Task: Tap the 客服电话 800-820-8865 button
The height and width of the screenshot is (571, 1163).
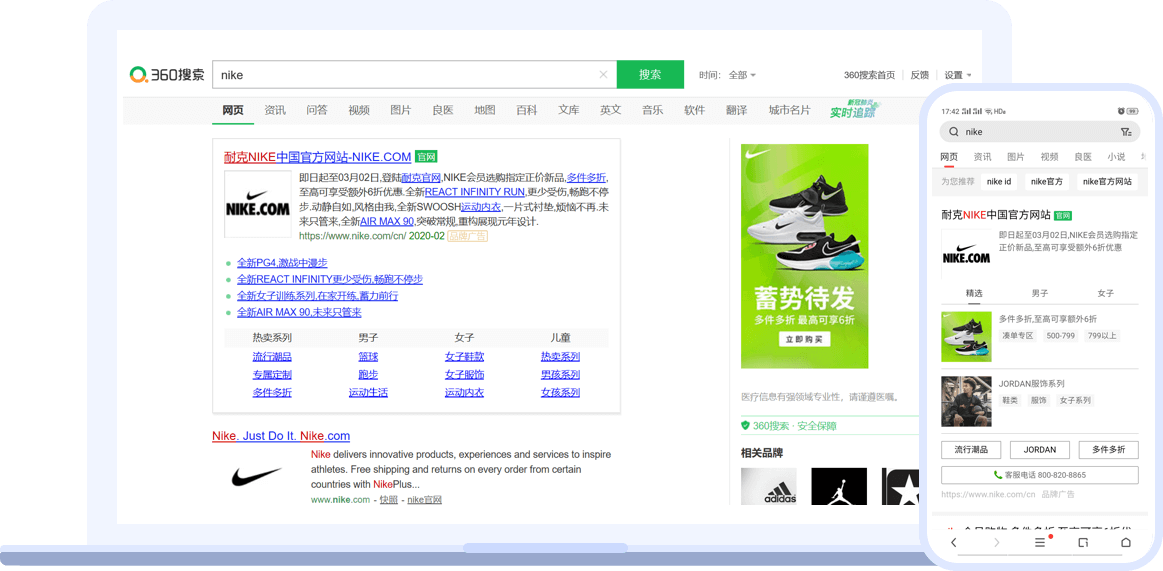Action: [1039, 475]
